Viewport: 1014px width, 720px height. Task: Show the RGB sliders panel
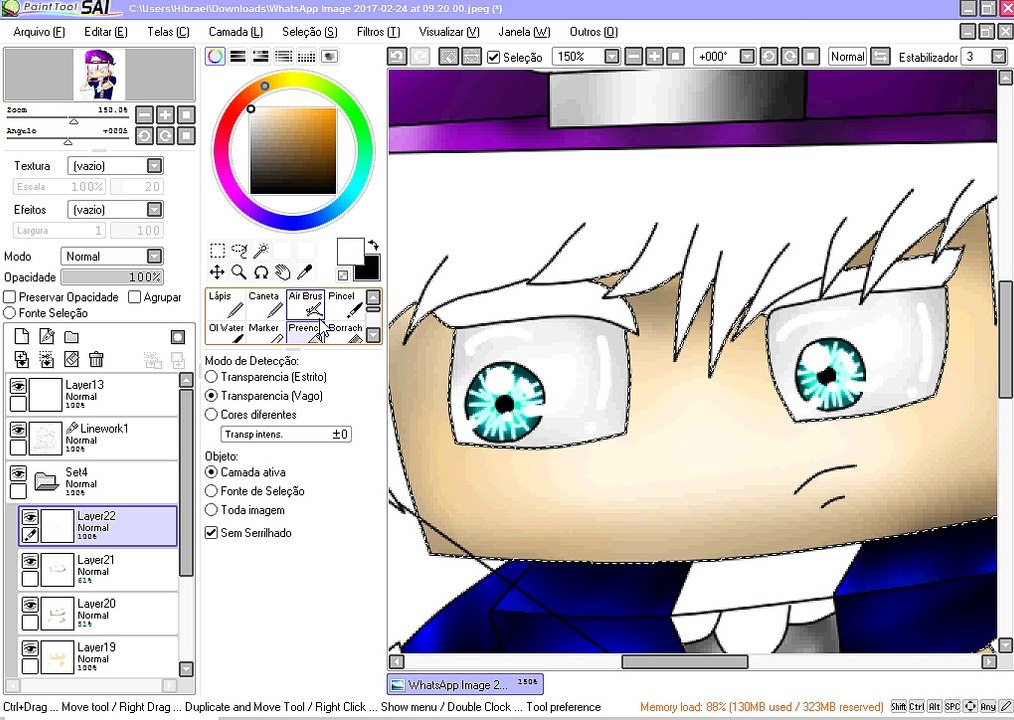tap(238, 56)
